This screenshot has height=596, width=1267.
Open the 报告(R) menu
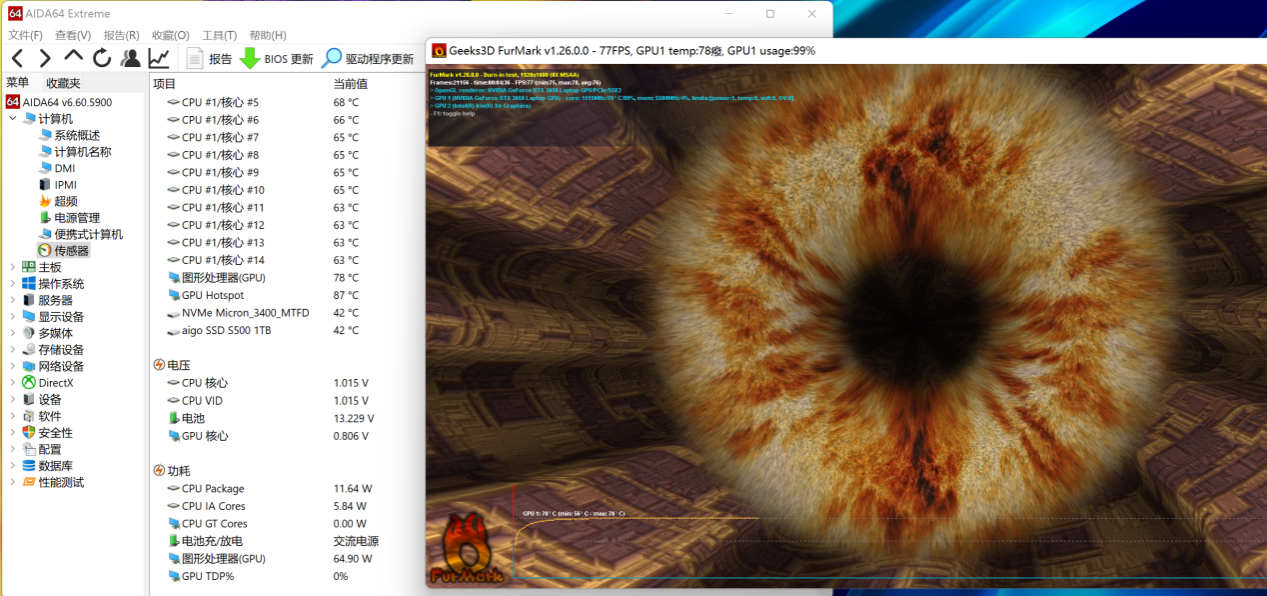click(x=122, y=35)
